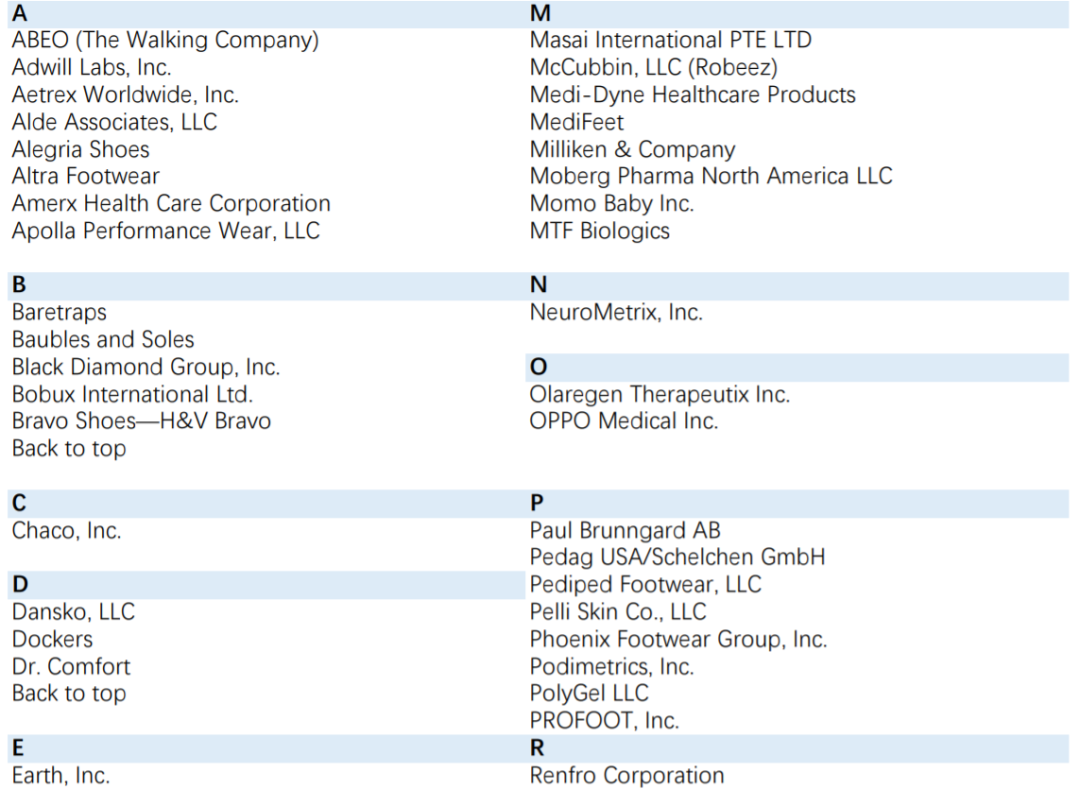The image size is (1080, 806).
Task: Open Baubles and Soles listing
Action: click(103, 340)
